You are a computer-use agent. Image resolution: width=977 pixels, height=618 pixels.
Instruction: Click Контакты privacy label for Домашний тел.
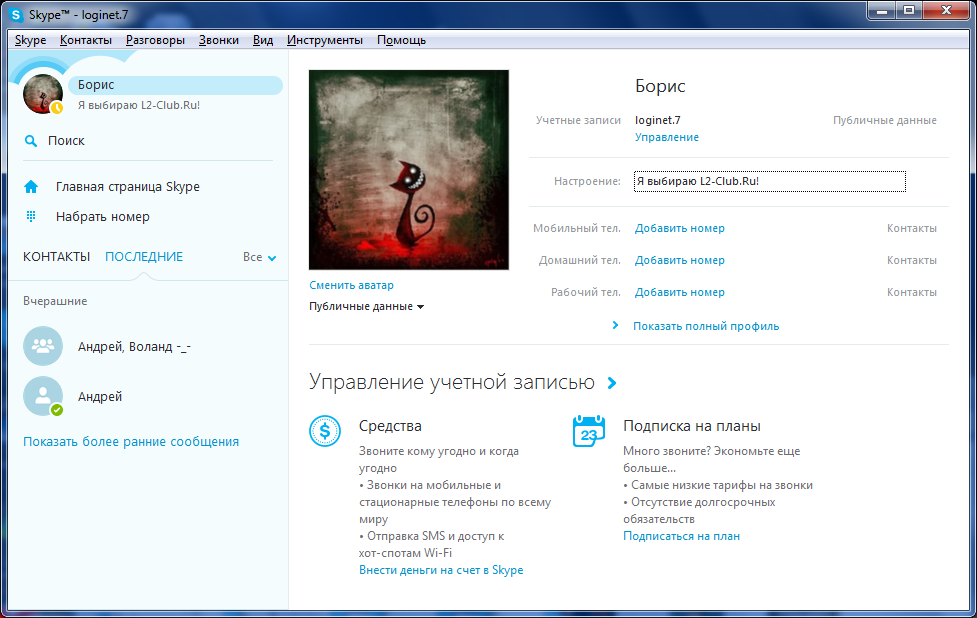click(912, 260)
